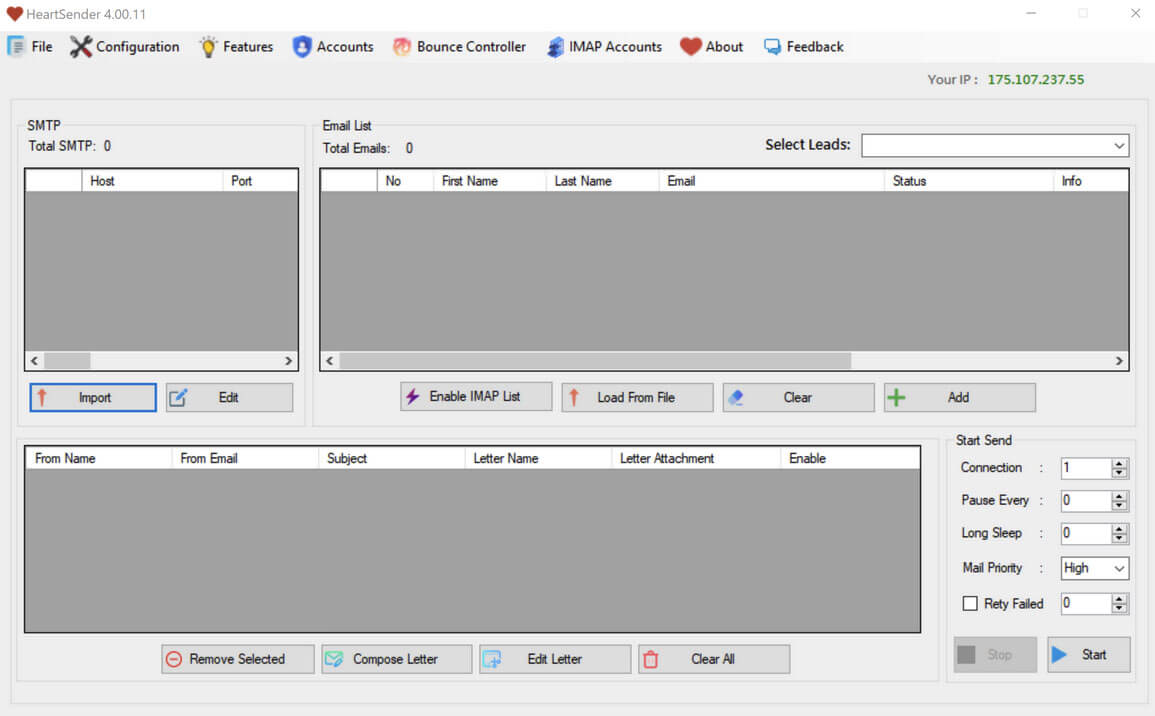This screenshot has height=716, width=1155.
Task: Click Clear All letters button
Action: (x=714, y=659)
